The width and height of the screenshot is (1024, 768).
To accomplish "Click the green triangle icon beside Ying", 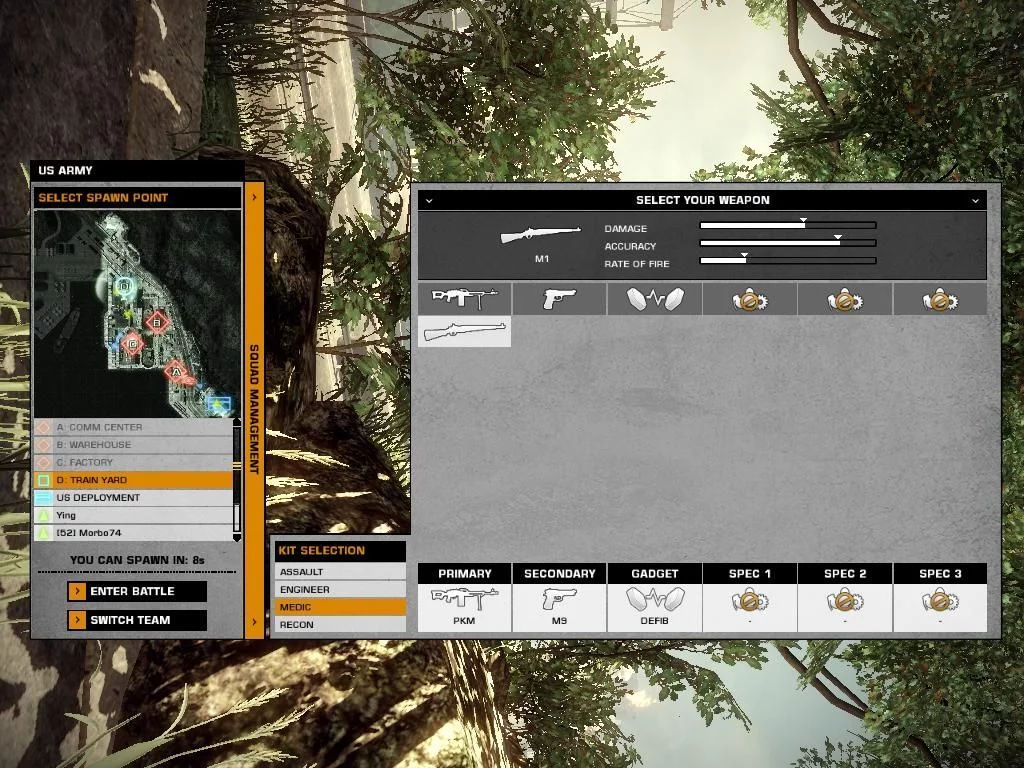I will click(x=44, y=515).
